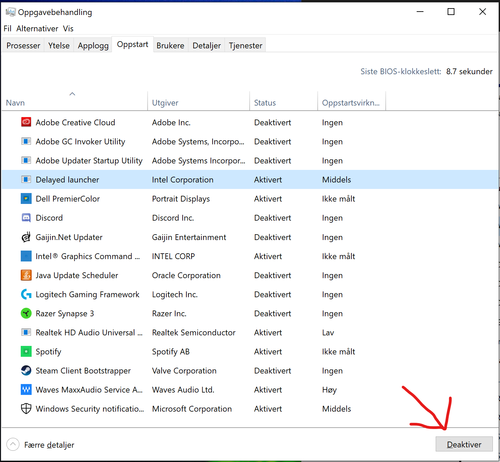Sort by the Utgiver column header
This screenshot has height=462, width=500.
tap(198, 101)
